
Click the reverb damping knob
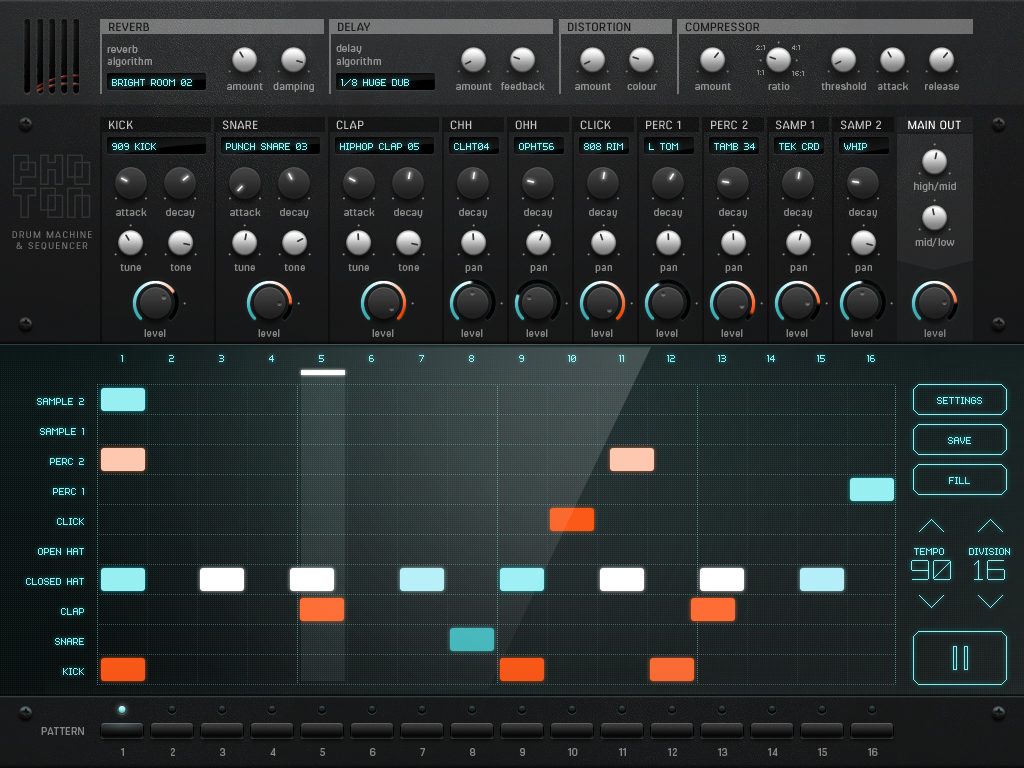[293, 60]
